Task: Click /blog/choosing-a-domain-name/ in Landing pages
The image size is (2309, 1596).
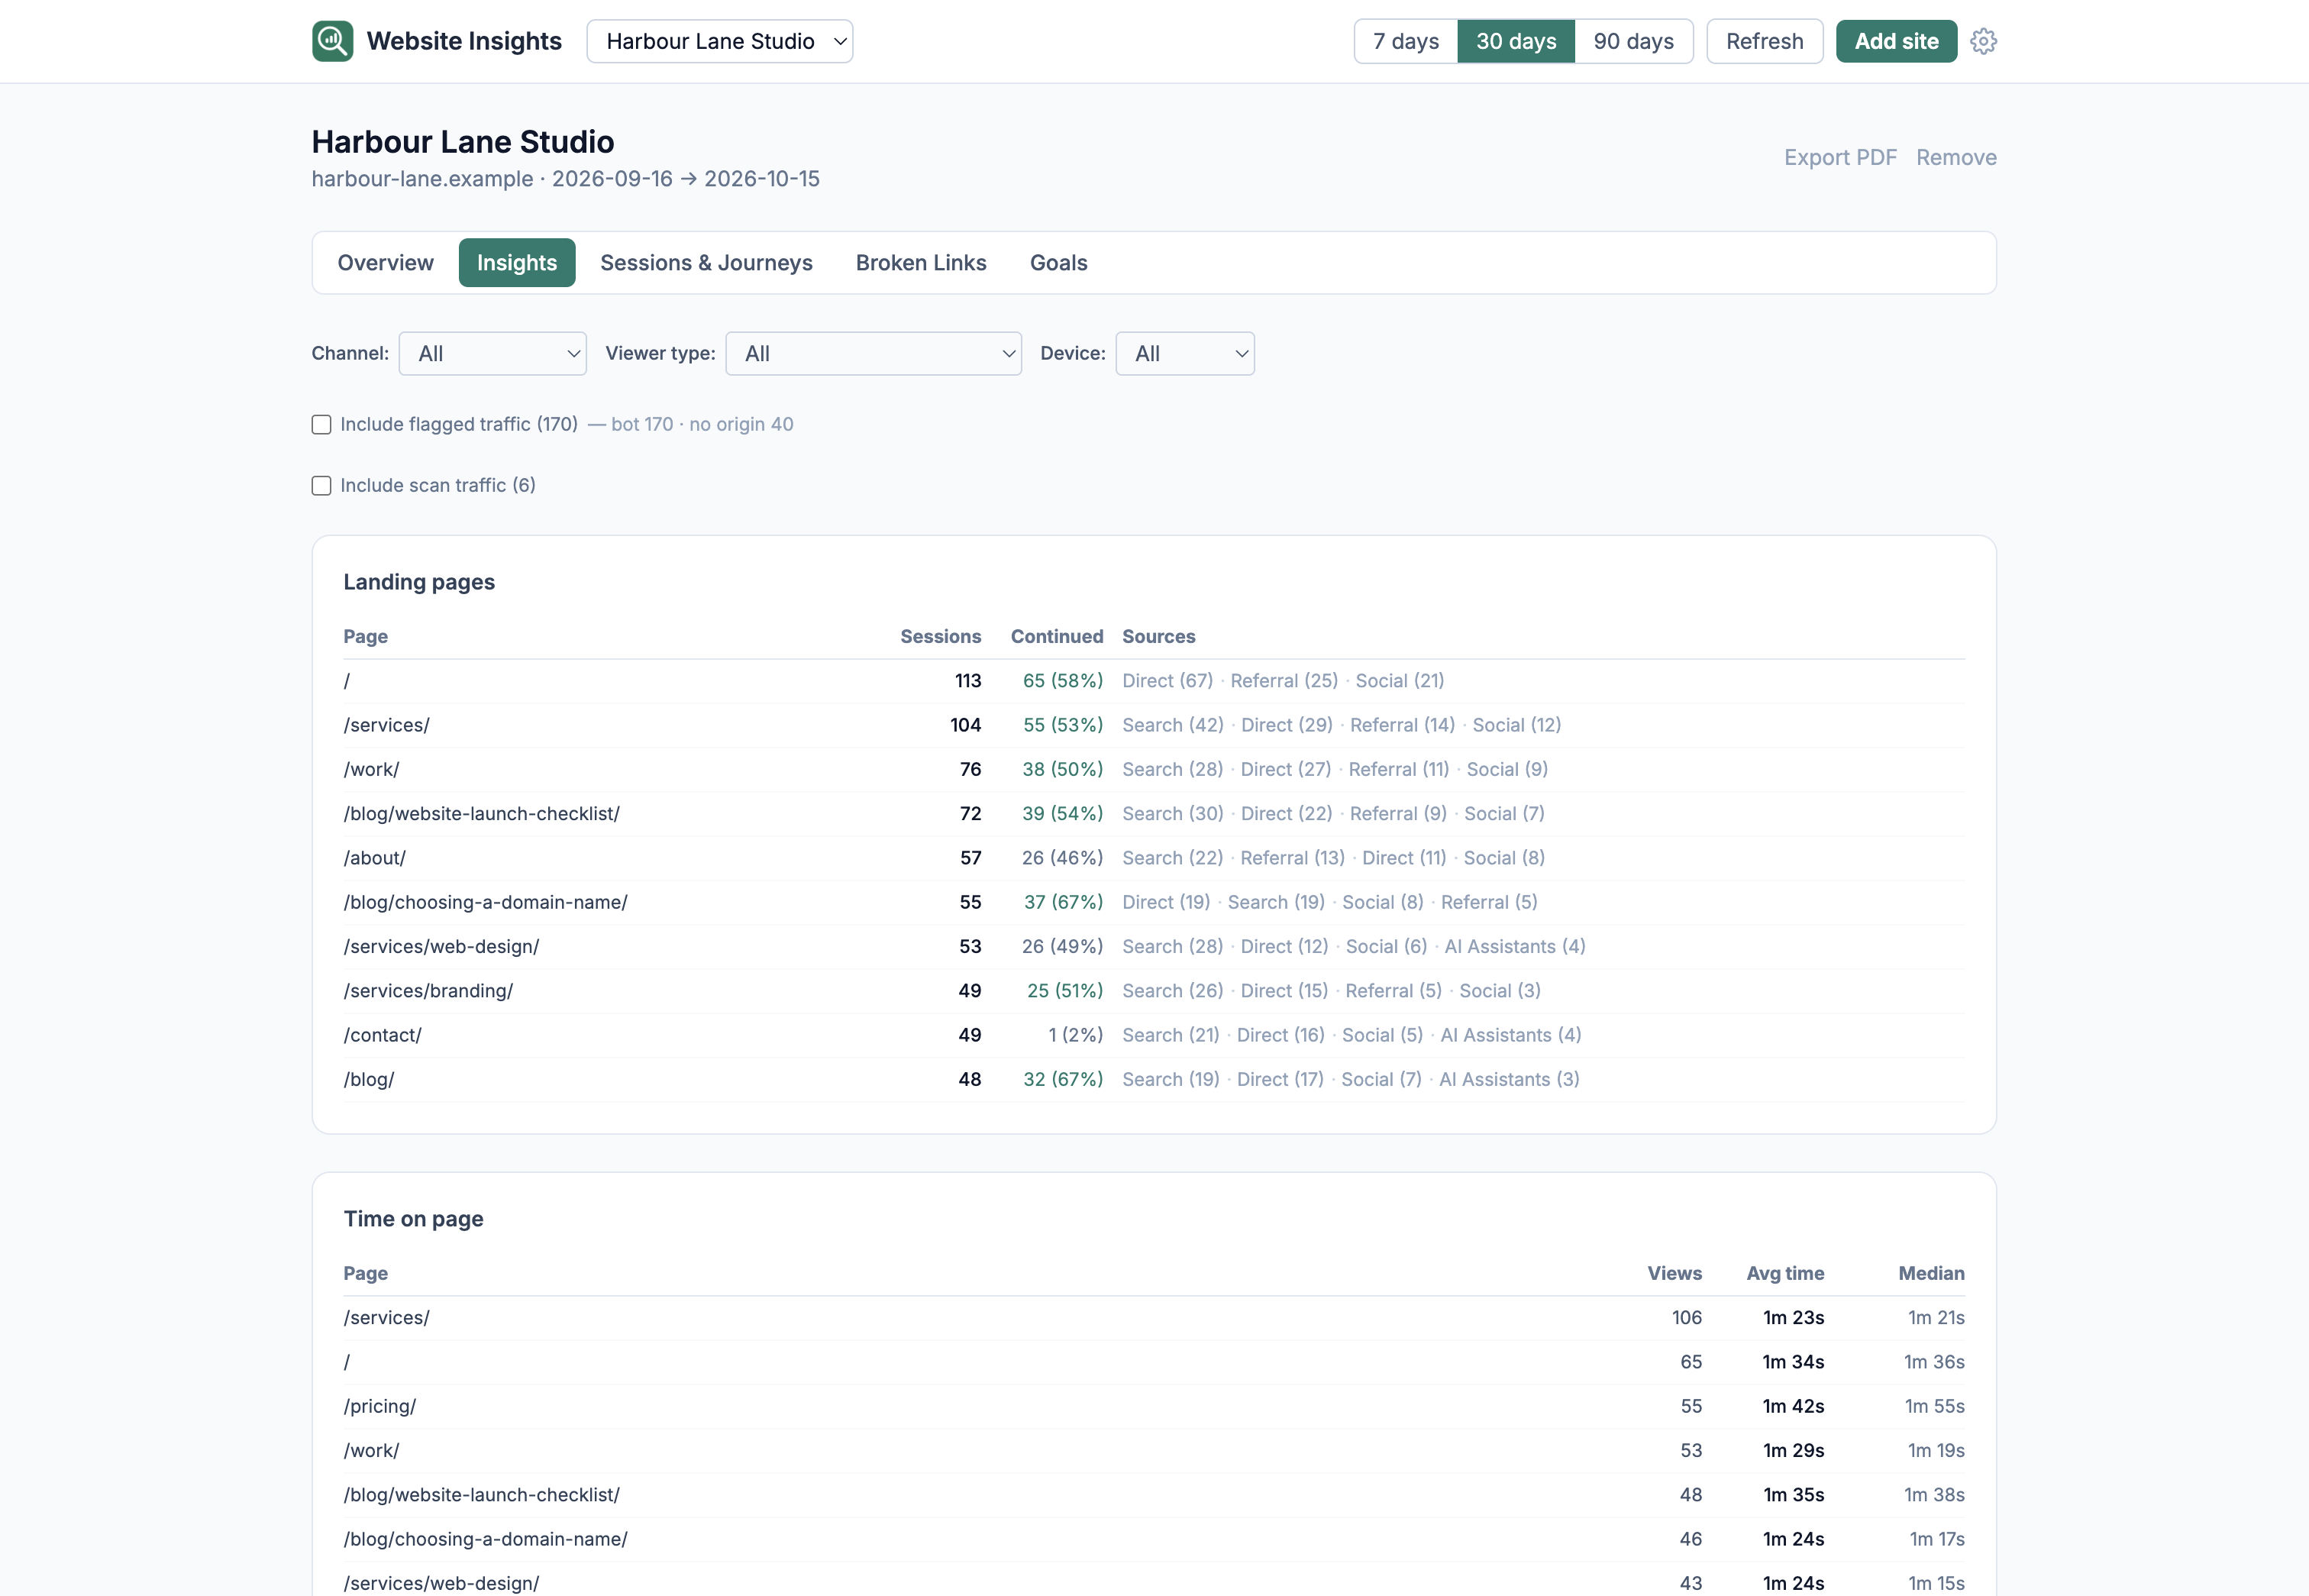Action: (x=485, y=902)
